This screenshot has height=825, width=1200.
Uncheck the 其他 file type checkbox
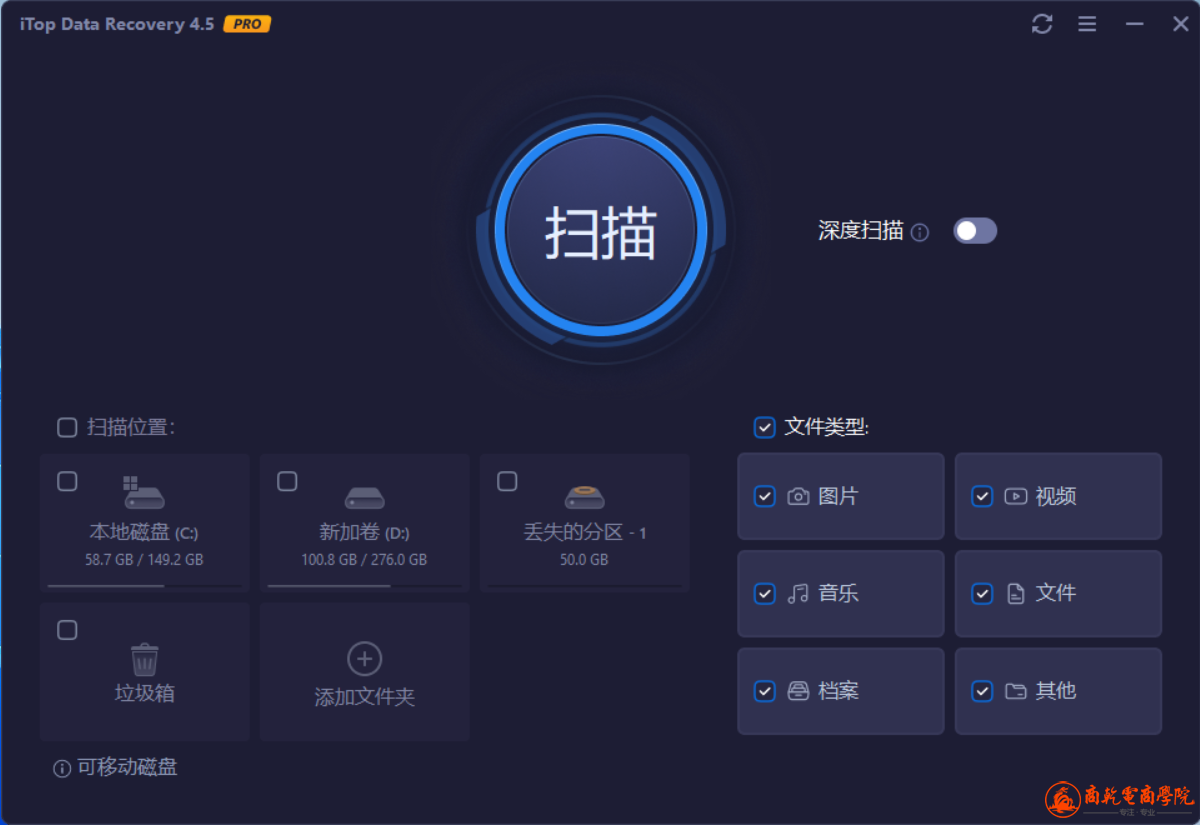[x=982, y=691]
